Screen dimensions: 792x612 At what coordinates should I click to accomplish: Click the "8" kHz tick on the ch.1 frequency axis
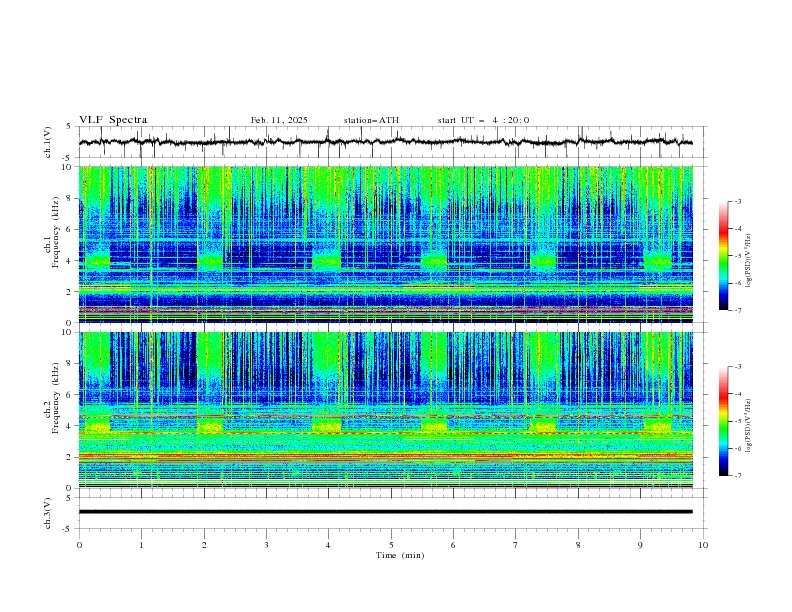point(71,198)
